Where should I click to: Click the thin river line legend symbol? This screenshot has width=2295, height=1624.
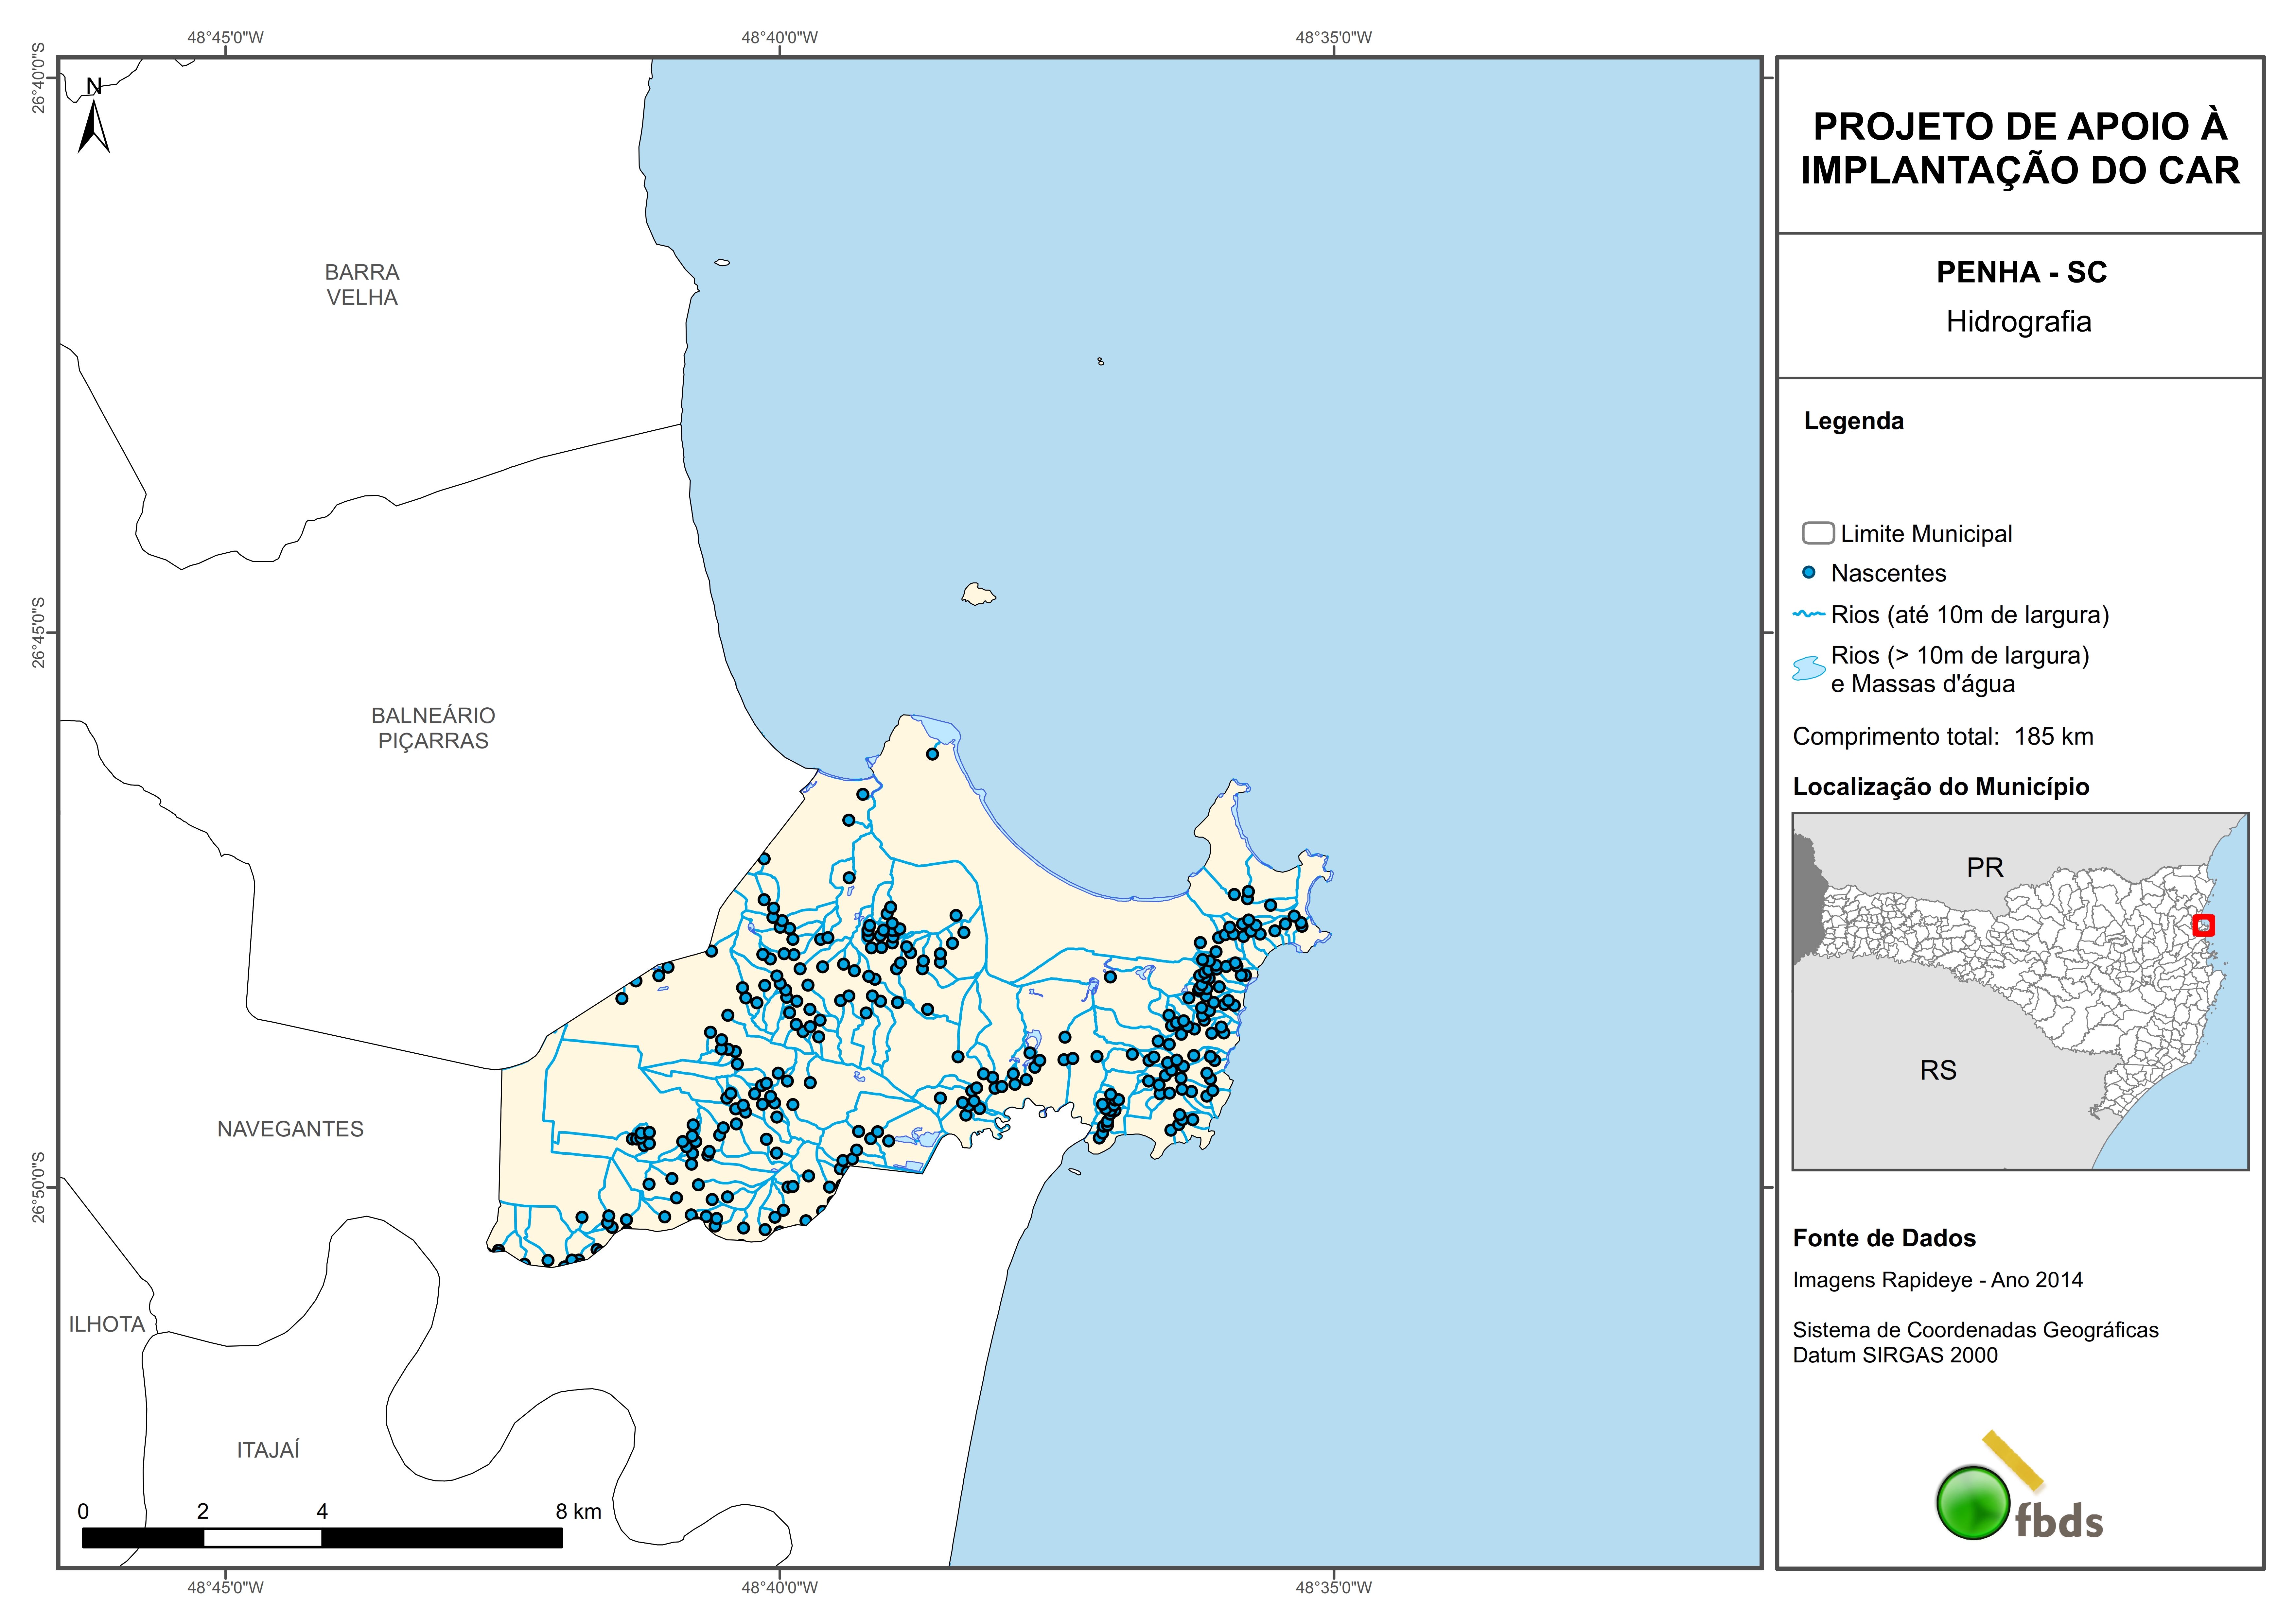pyautogui.click(x=1809, y=614)
